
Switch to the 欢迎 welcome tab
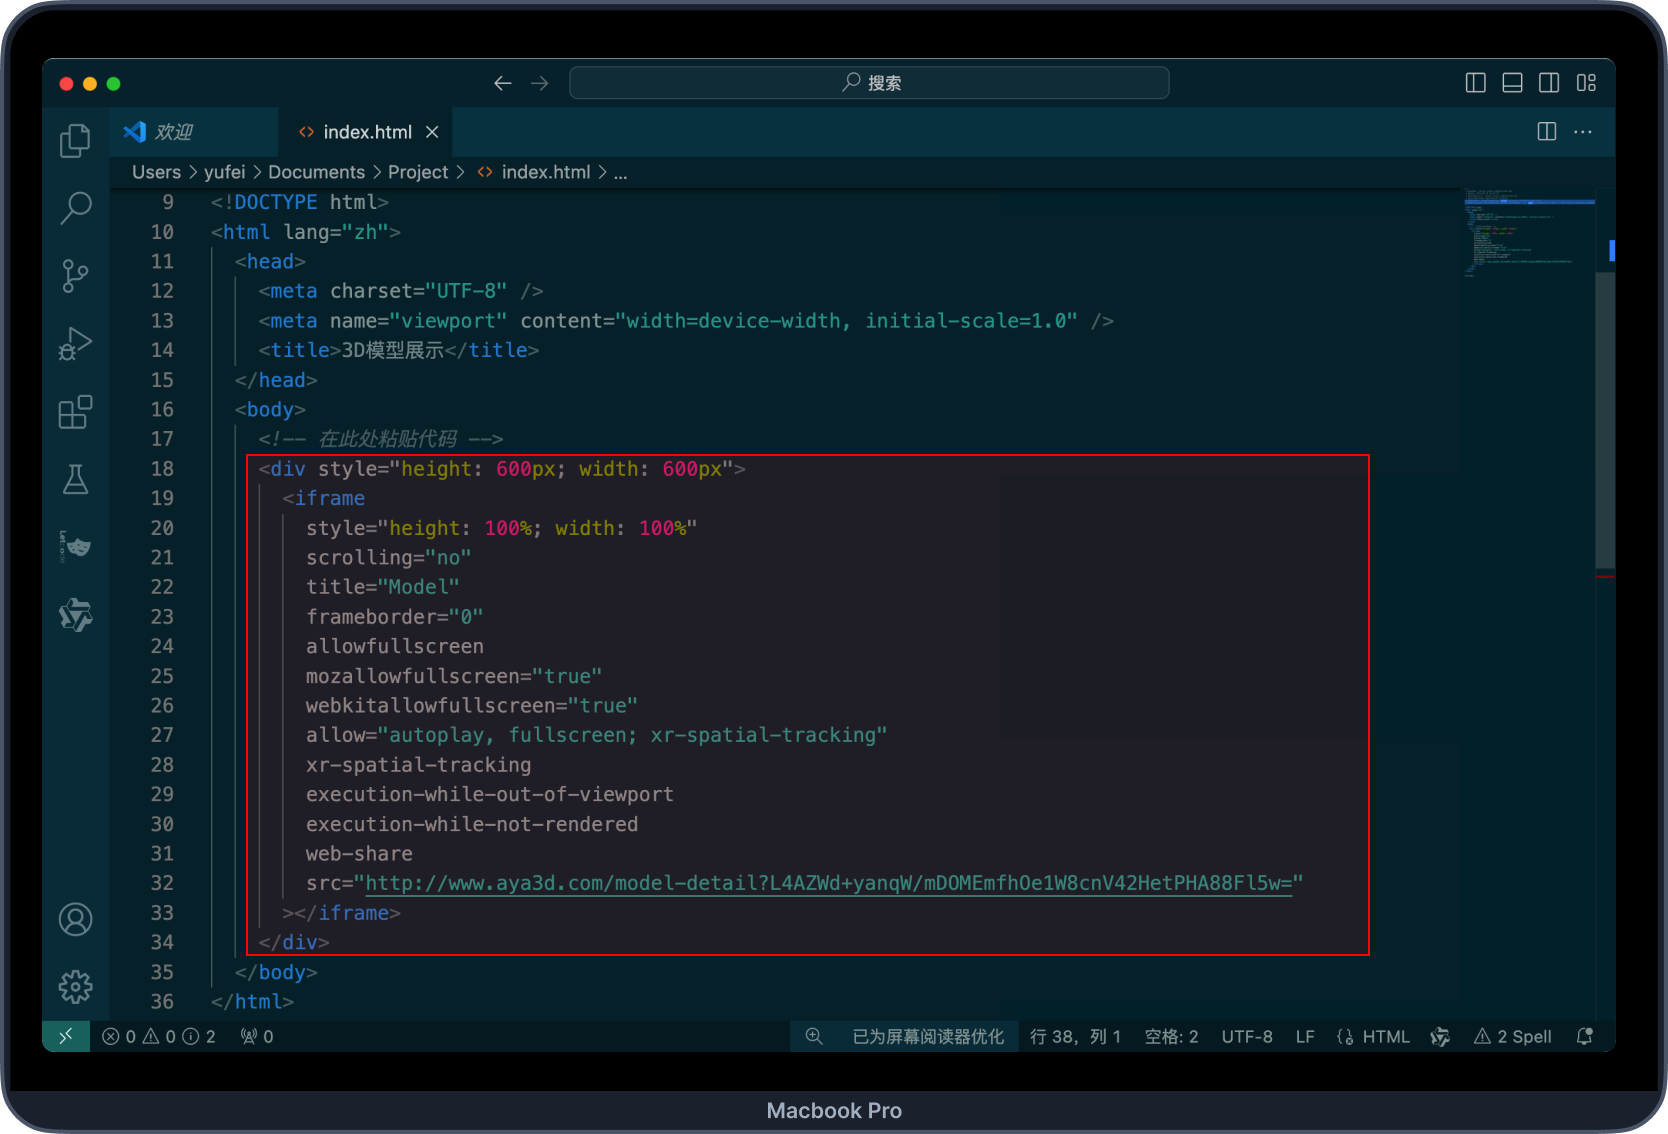click(x=173, y=132)
